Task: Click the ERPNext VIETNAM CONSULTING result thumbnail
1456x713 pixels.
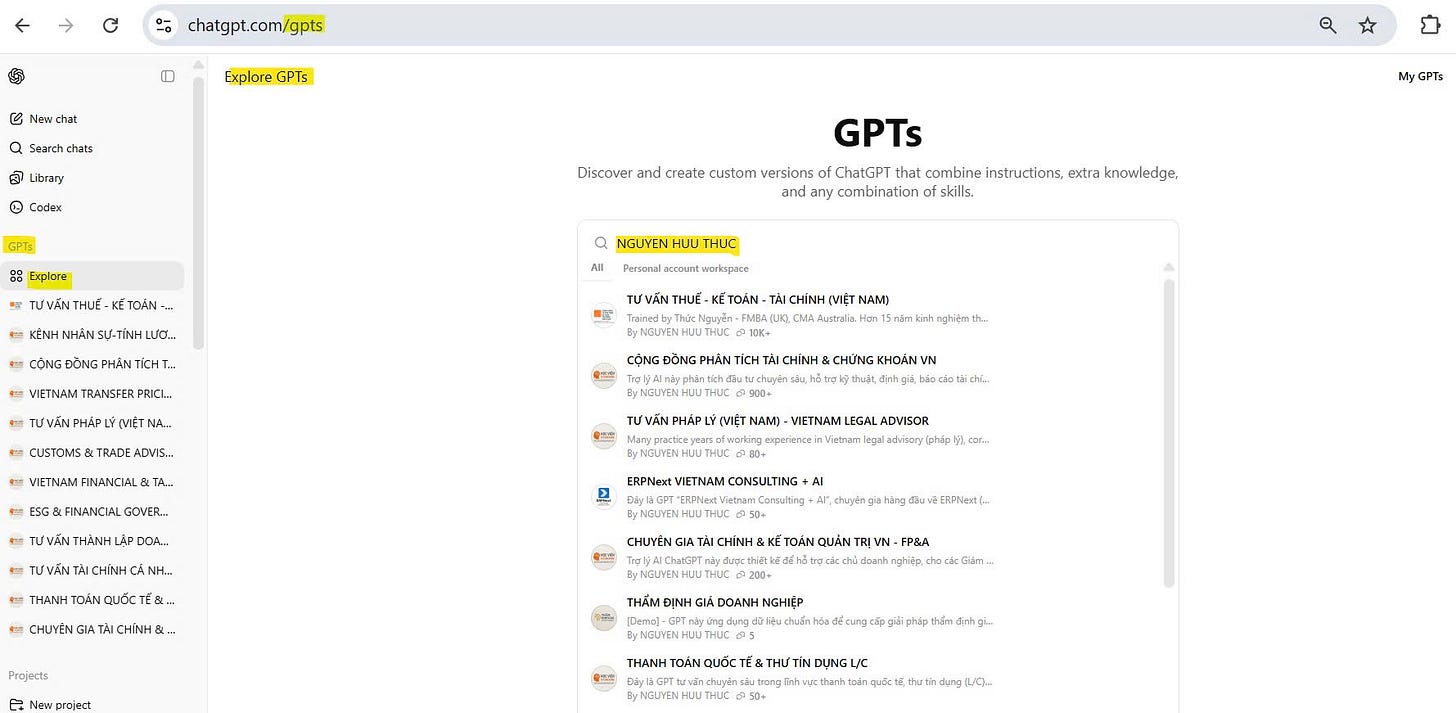Action: click(604, 497)
